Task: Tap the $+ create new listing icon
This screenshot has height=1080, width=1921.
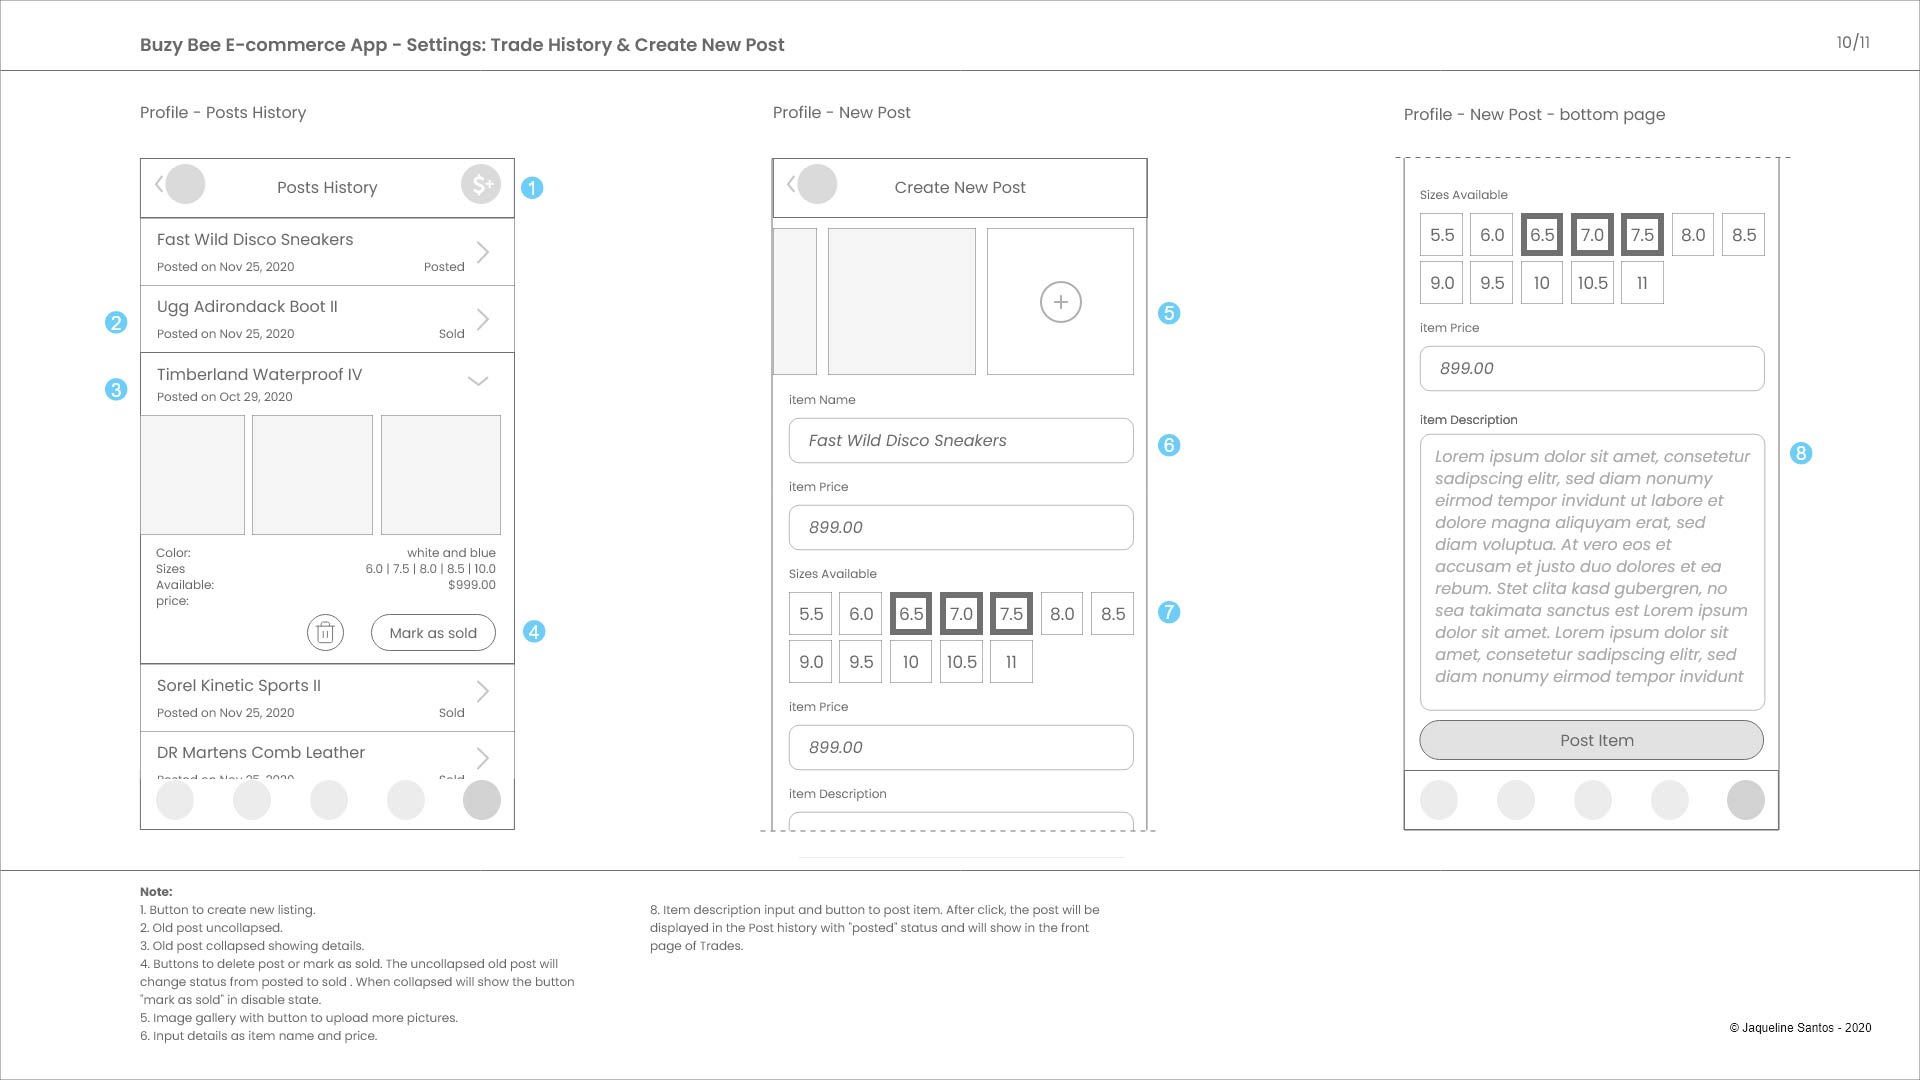Action: click(481, 184)
